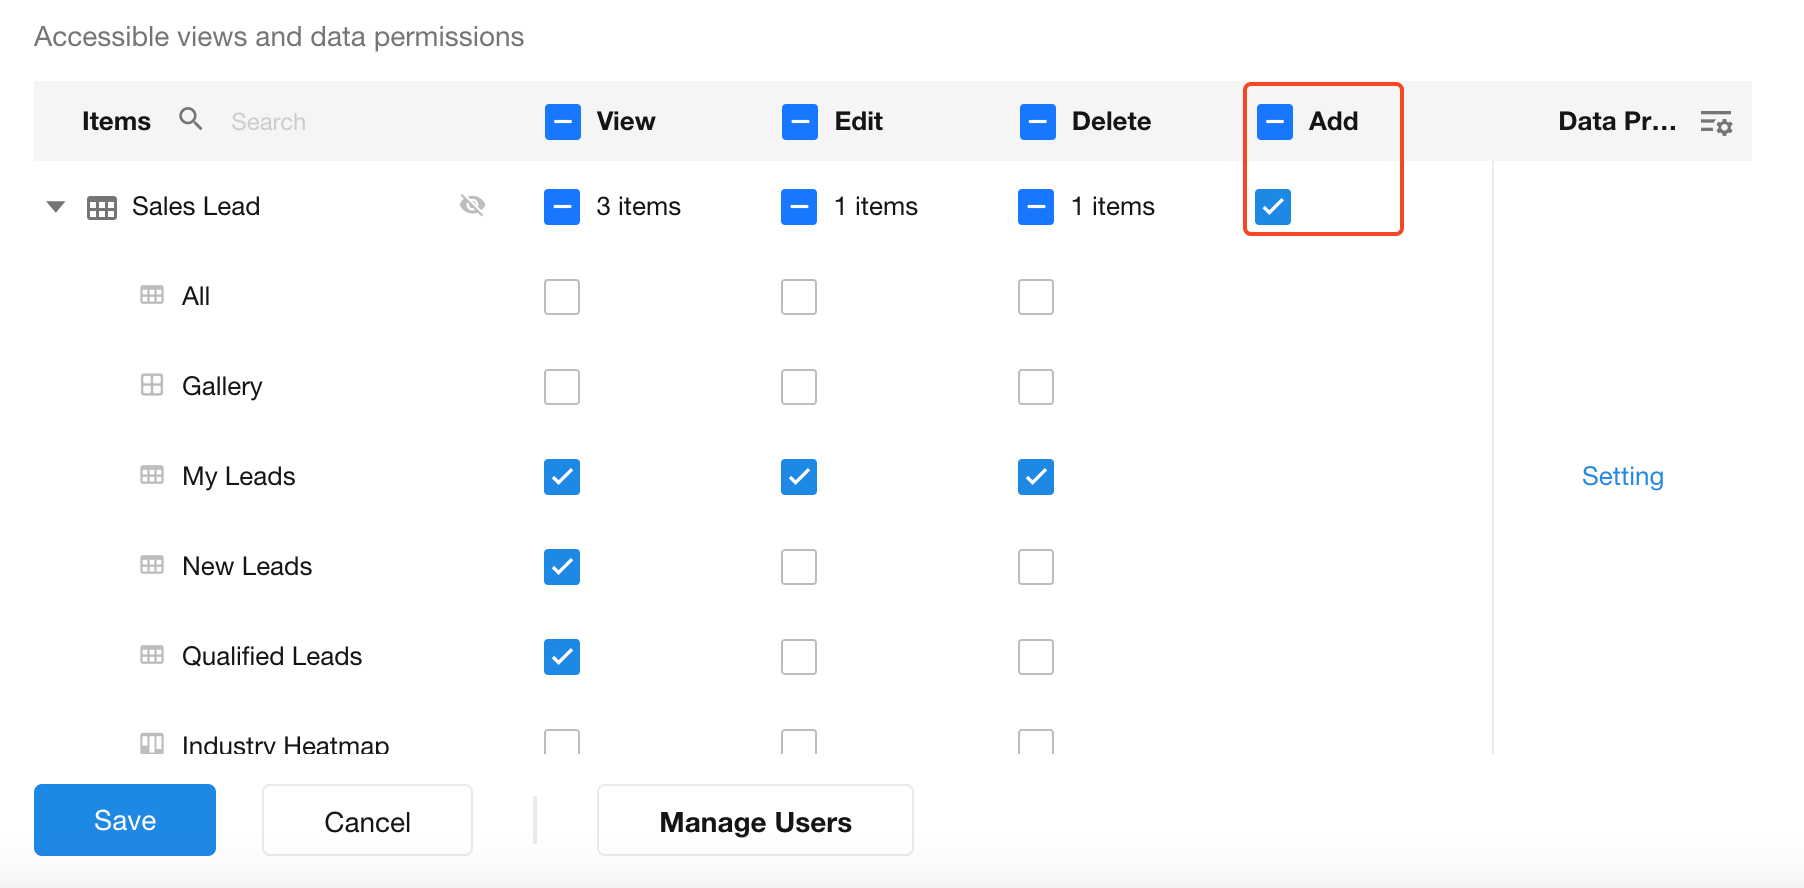This screenshot has width=1804, height=888.
Task: Toggle the View column header checkbox
Action: point(563,122)
